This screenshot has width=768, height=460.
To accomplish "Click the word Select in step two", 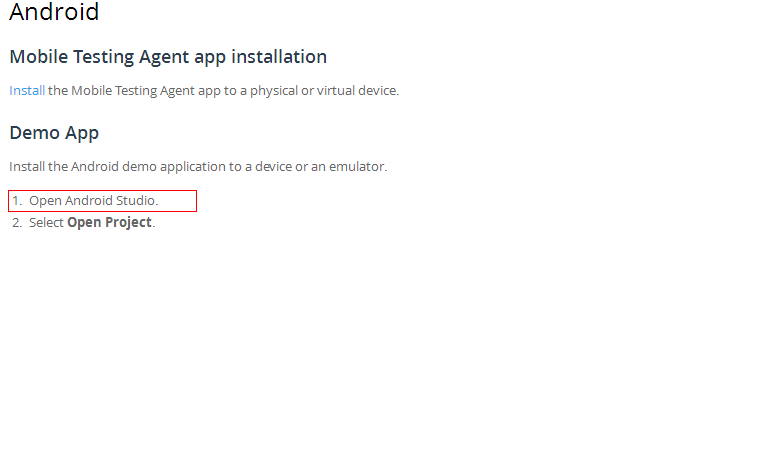I will pyautogui.click(x=46, y=222).
